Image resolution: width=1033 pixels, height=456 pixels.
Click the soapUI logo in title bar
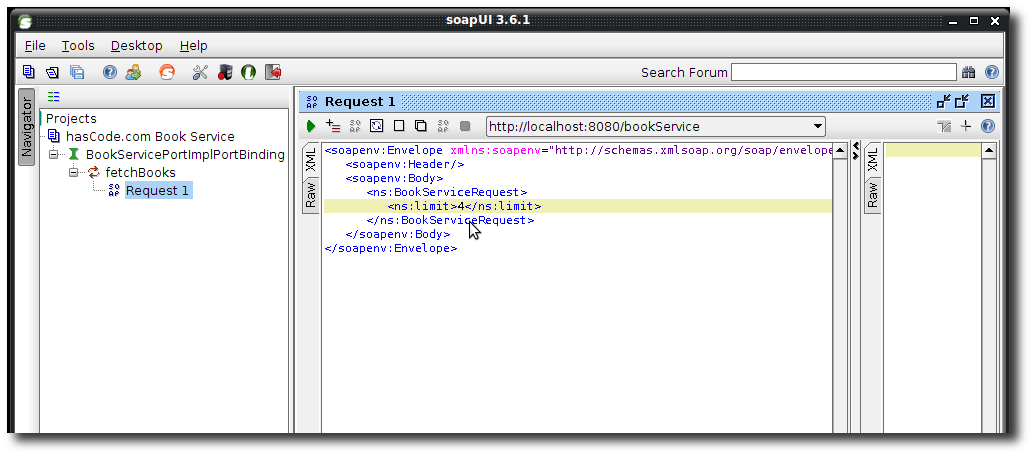25,21
